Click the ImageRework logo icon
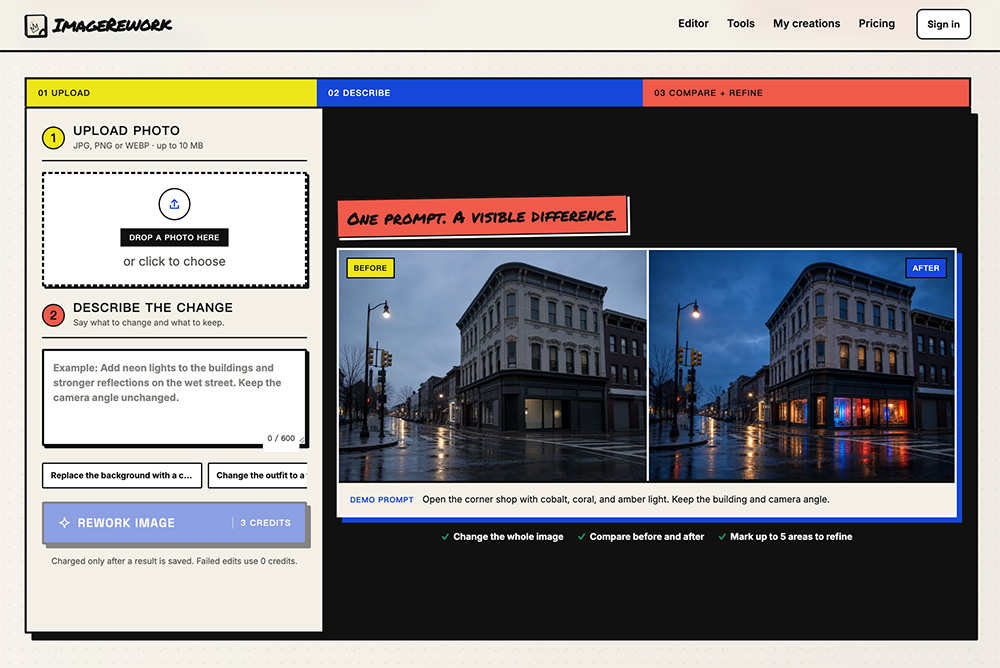This screenshot has height=668, width=1000. click(36, 26)
